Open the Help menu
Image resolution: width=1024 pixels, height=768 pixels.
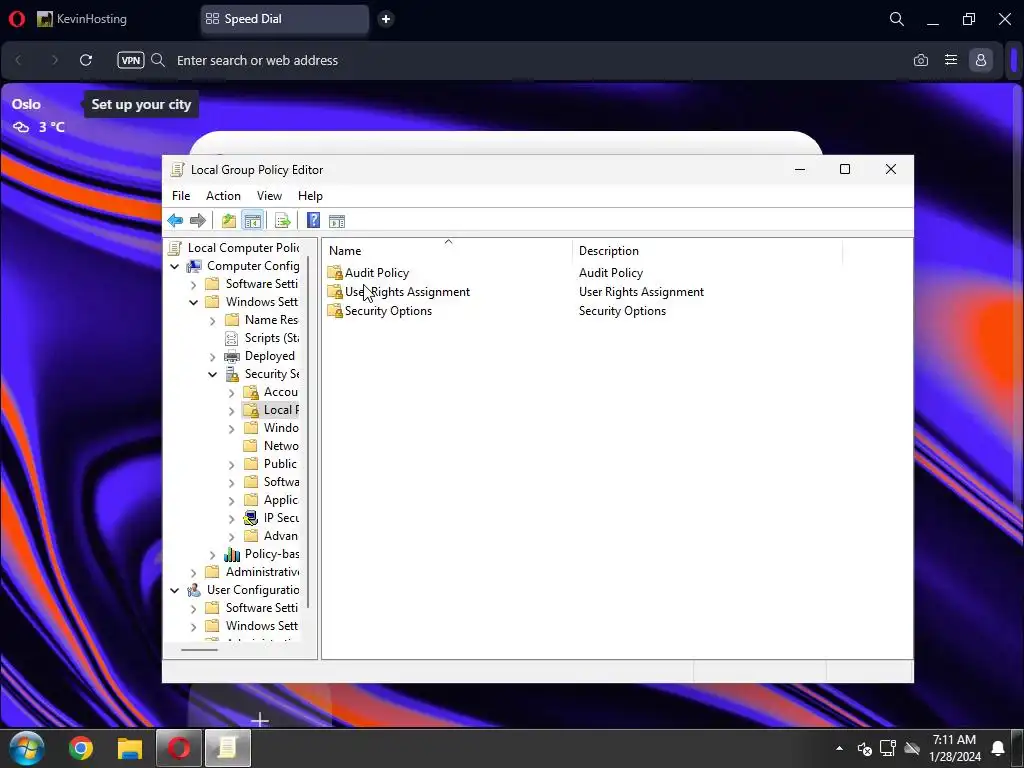point(310,196)
